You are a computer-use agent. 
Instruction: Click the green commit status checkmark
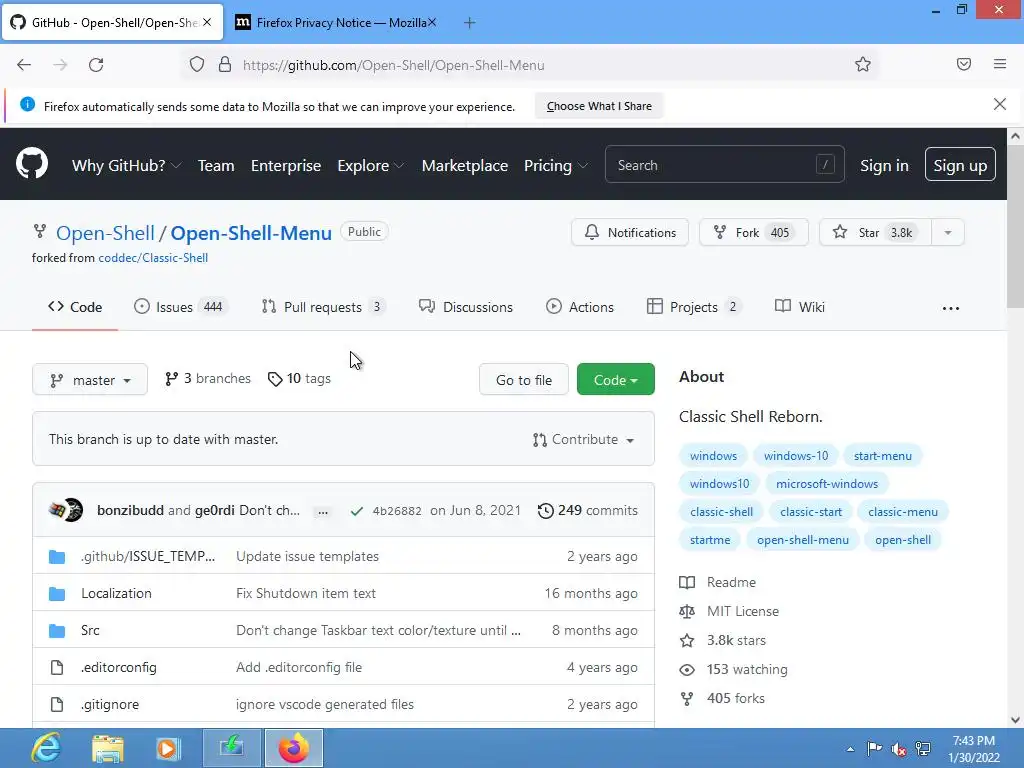pos(357,511)
